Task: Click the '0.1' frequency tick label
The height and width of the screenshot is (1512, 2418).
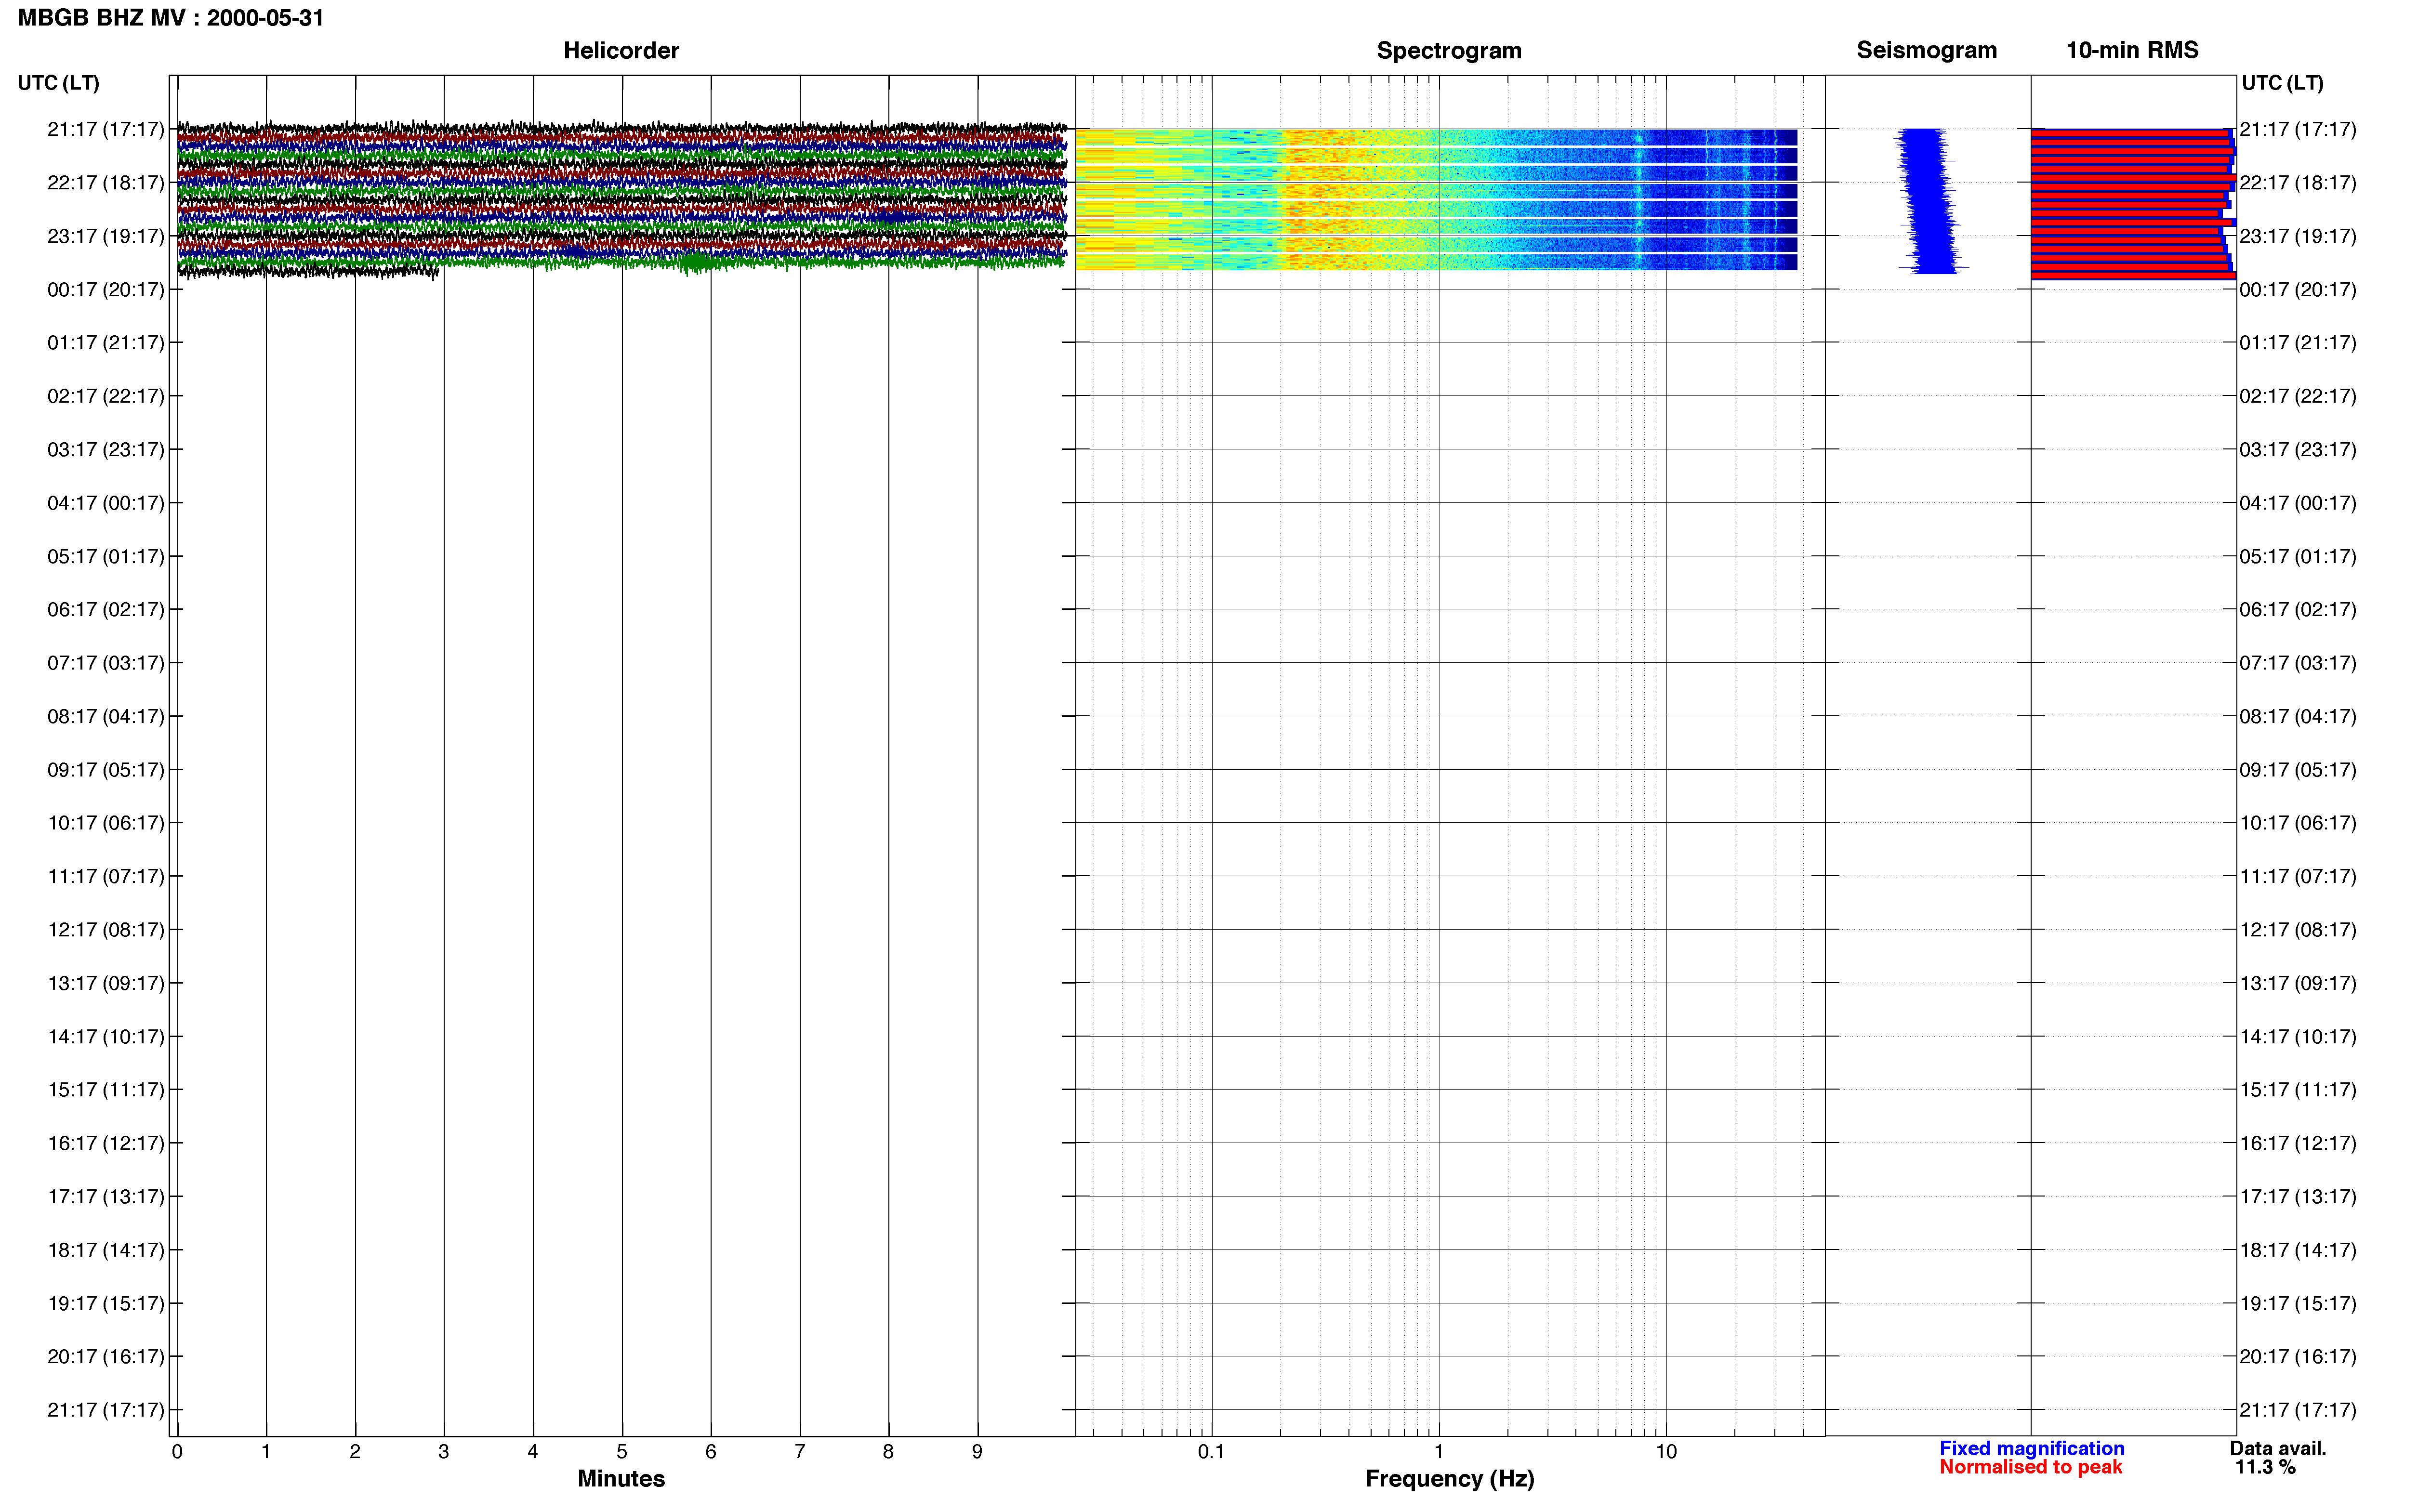Action: (1211, 1452)
